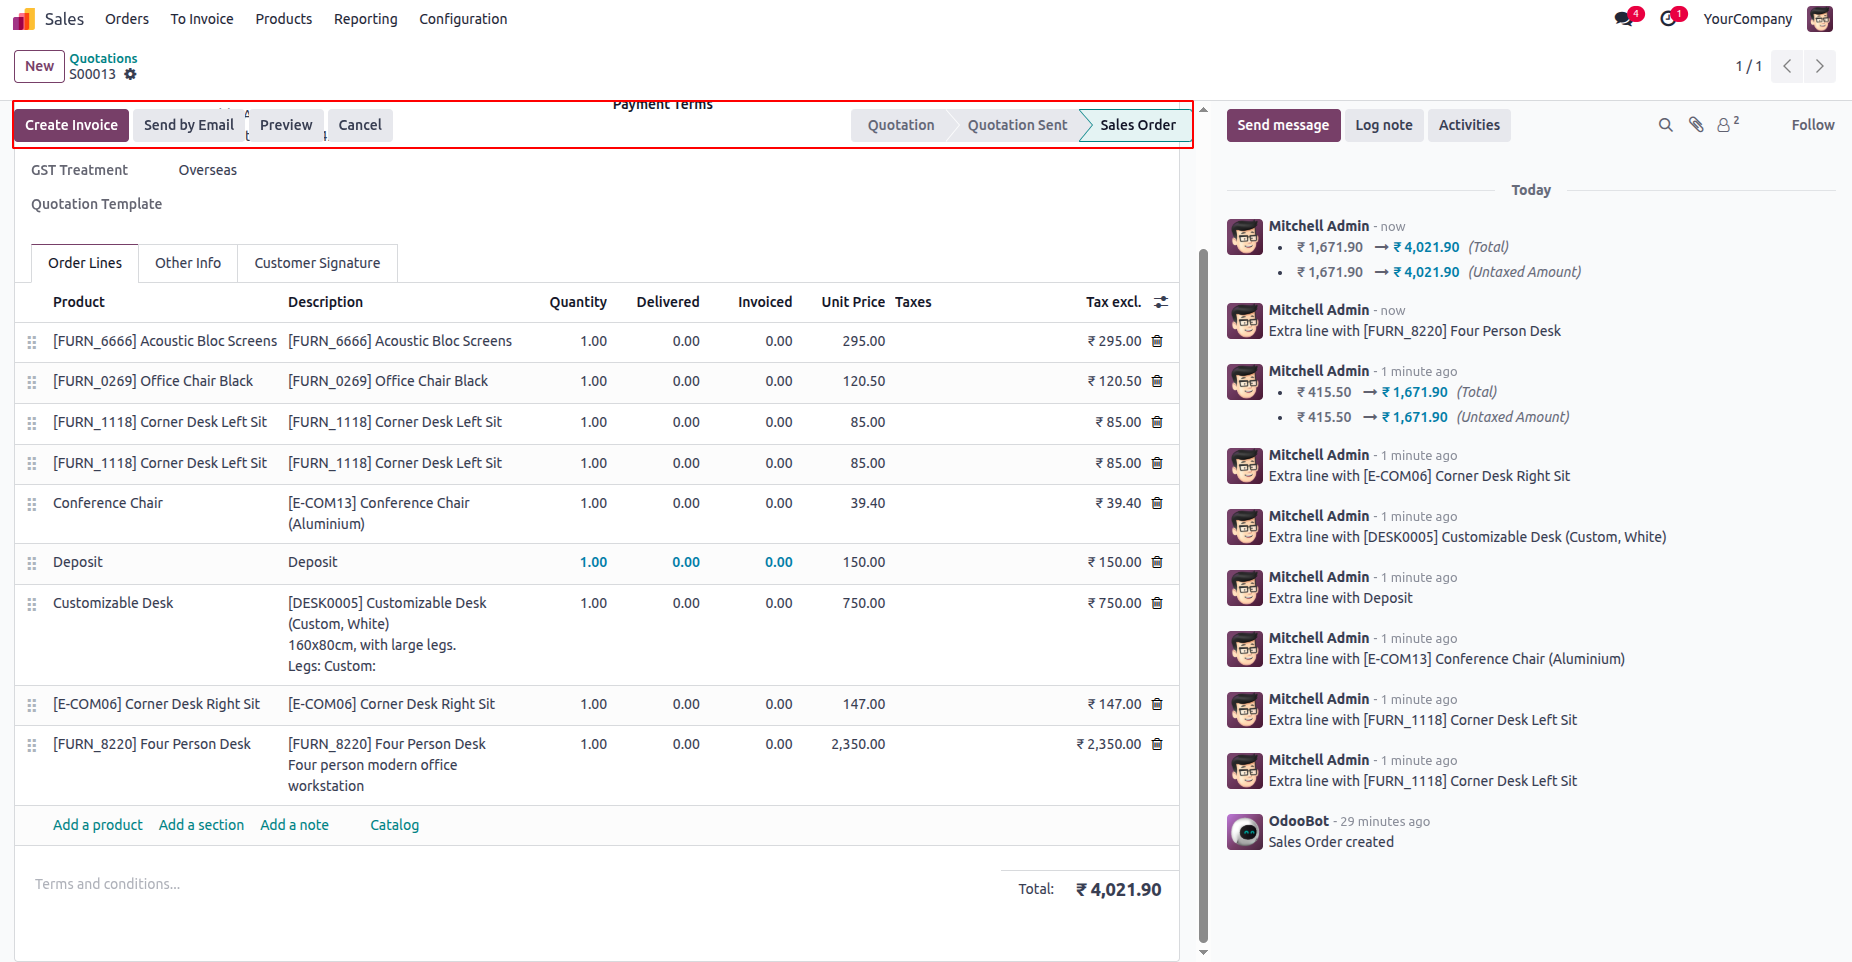Delete the Office Chair Black line
Image resolution: width=1852 pixels, height=962 pixels.
1157,381
